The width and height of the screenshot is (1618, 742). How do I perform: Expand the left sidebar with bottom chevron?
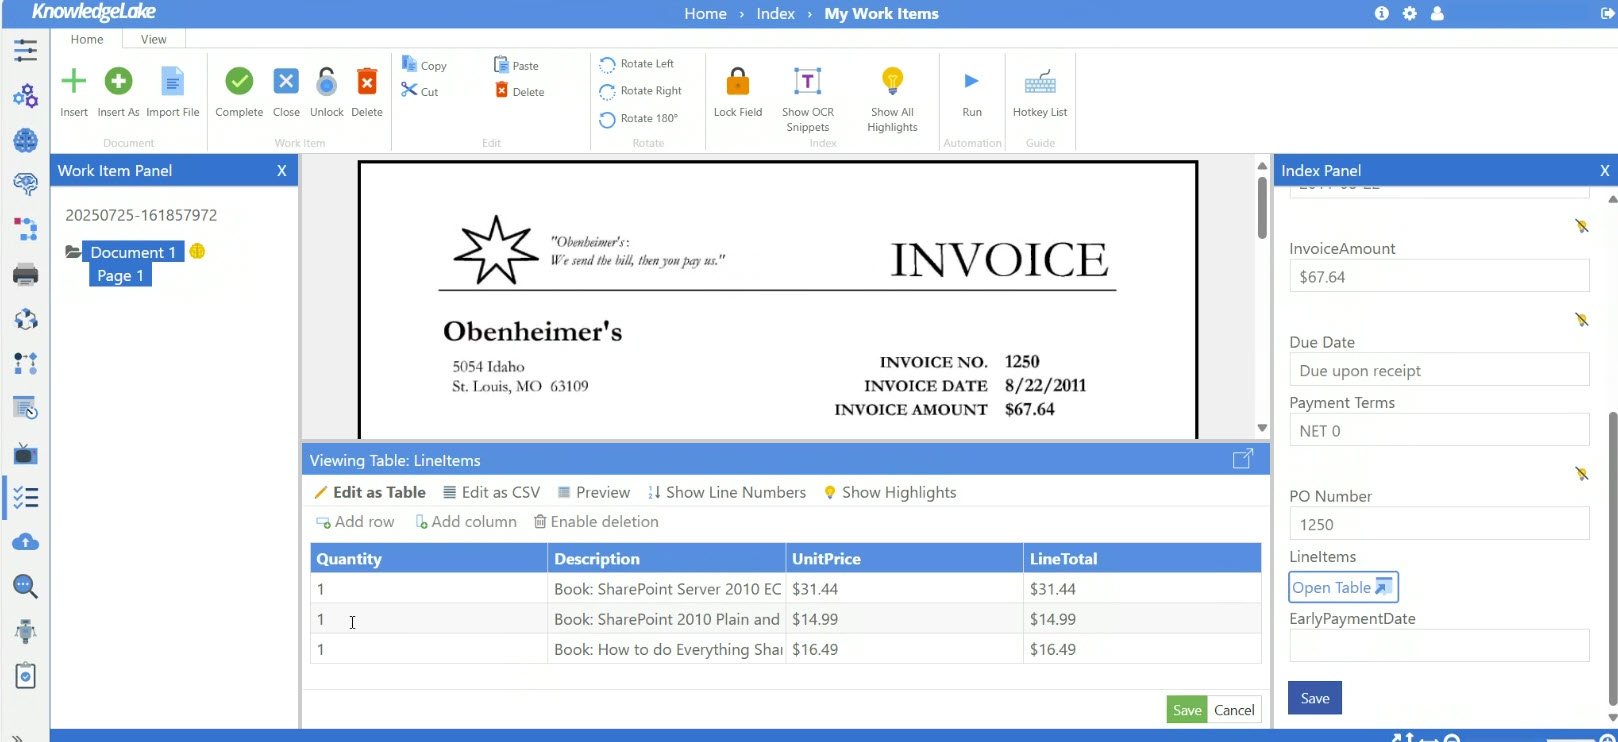pos(17,737)
